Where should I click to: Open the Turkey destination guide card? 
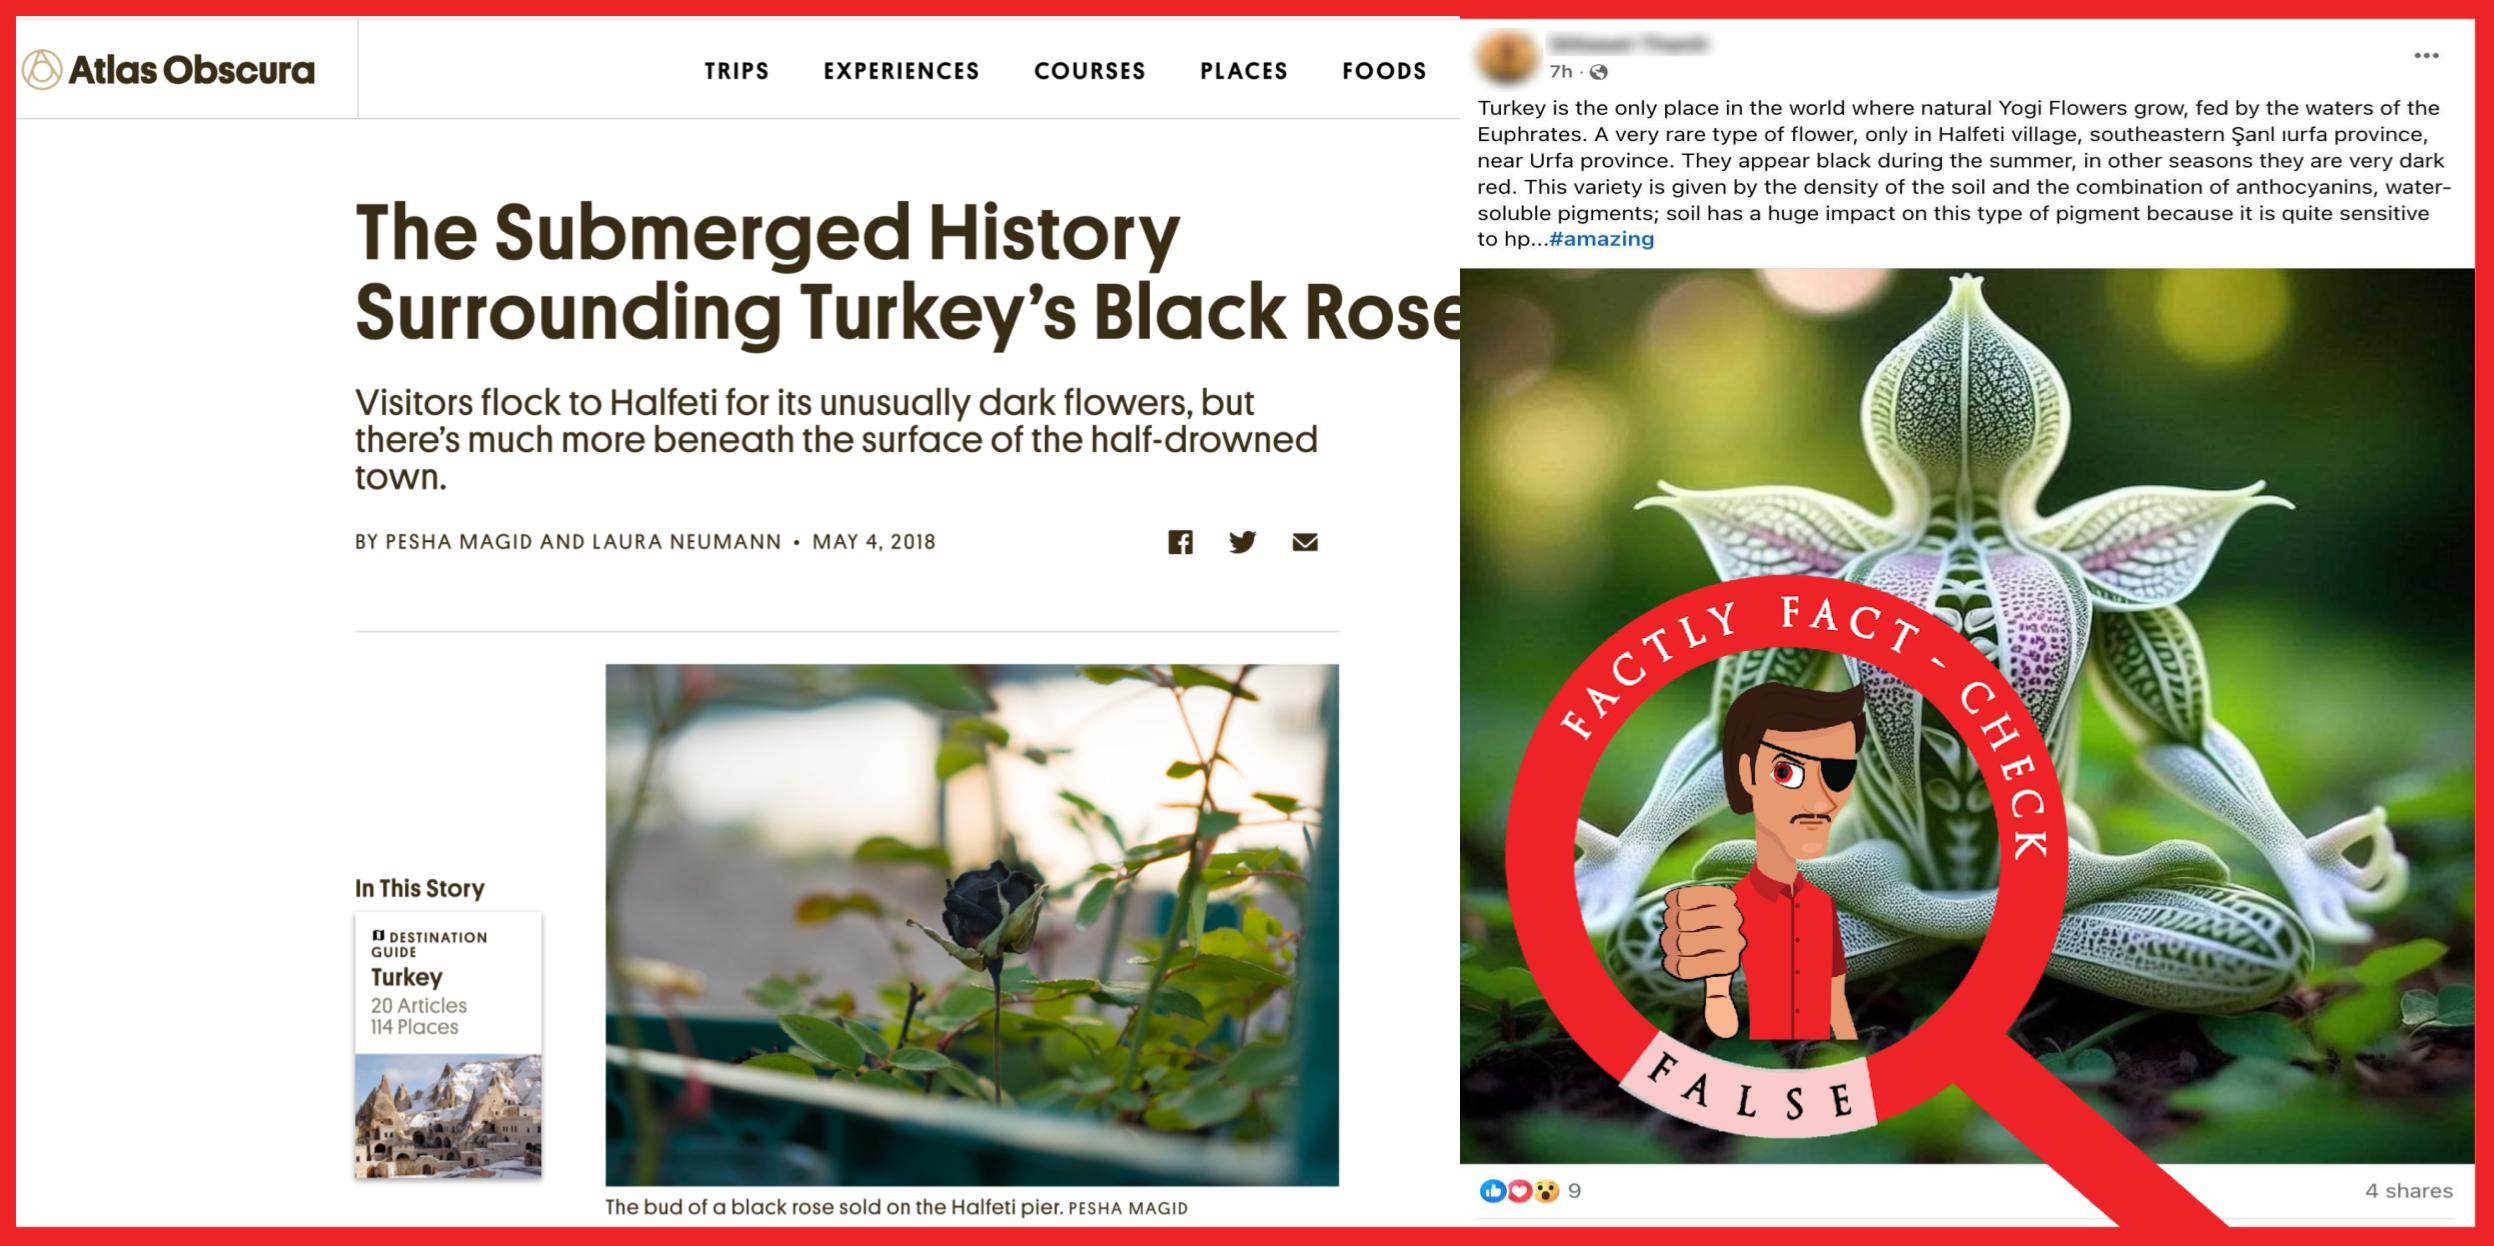448,1045
